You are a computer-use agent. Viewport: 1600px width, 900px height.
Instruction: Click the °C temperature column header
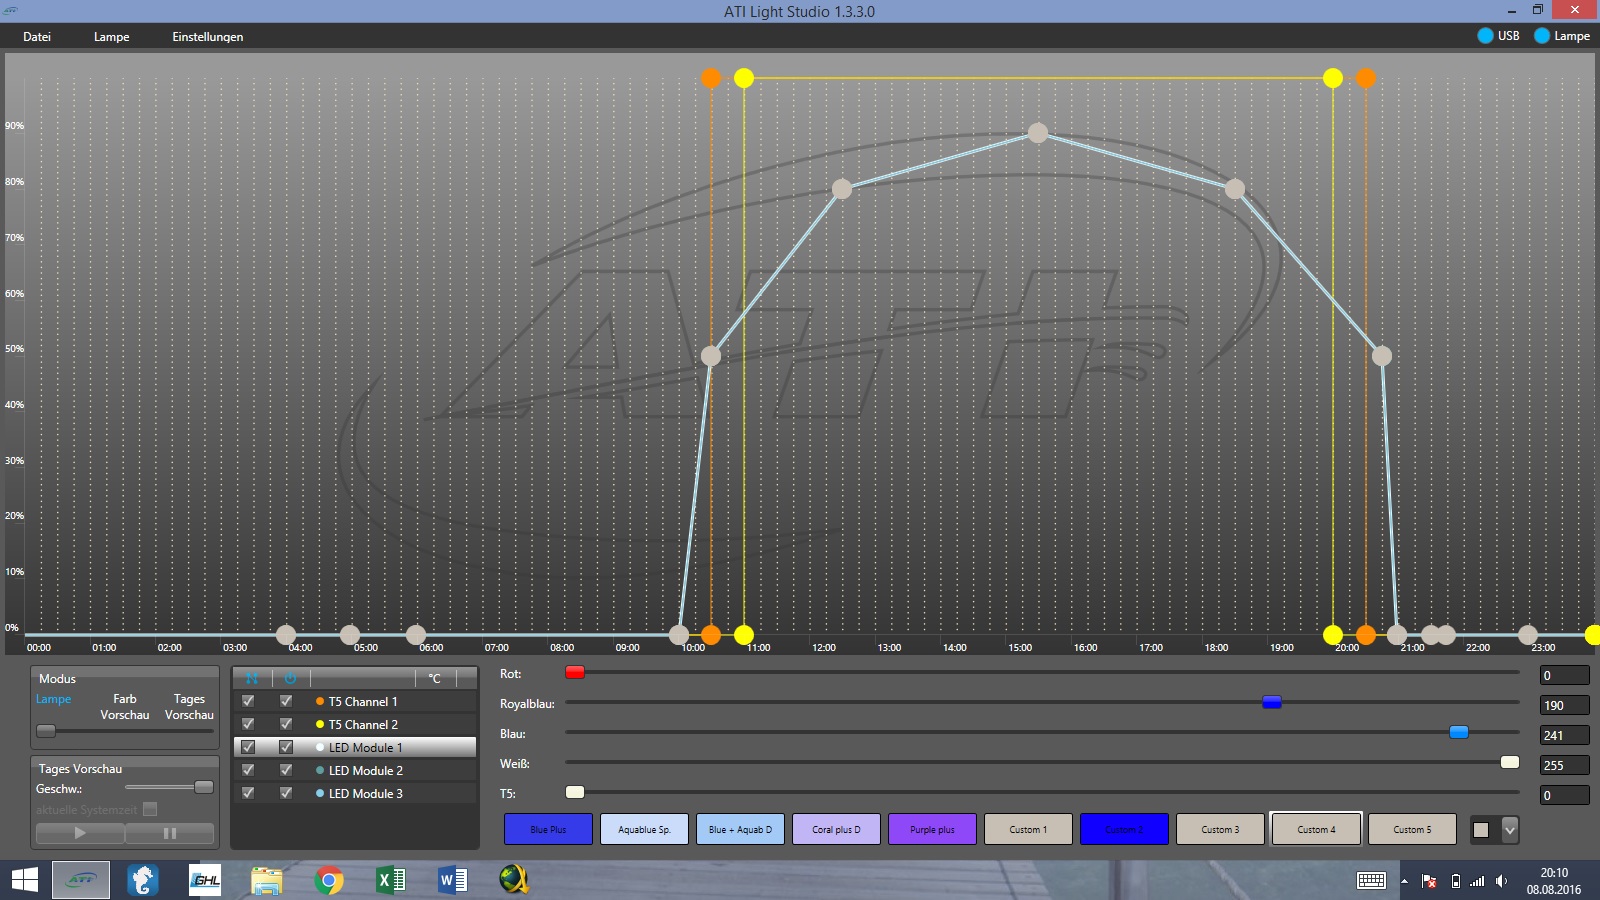click(435, 678)
